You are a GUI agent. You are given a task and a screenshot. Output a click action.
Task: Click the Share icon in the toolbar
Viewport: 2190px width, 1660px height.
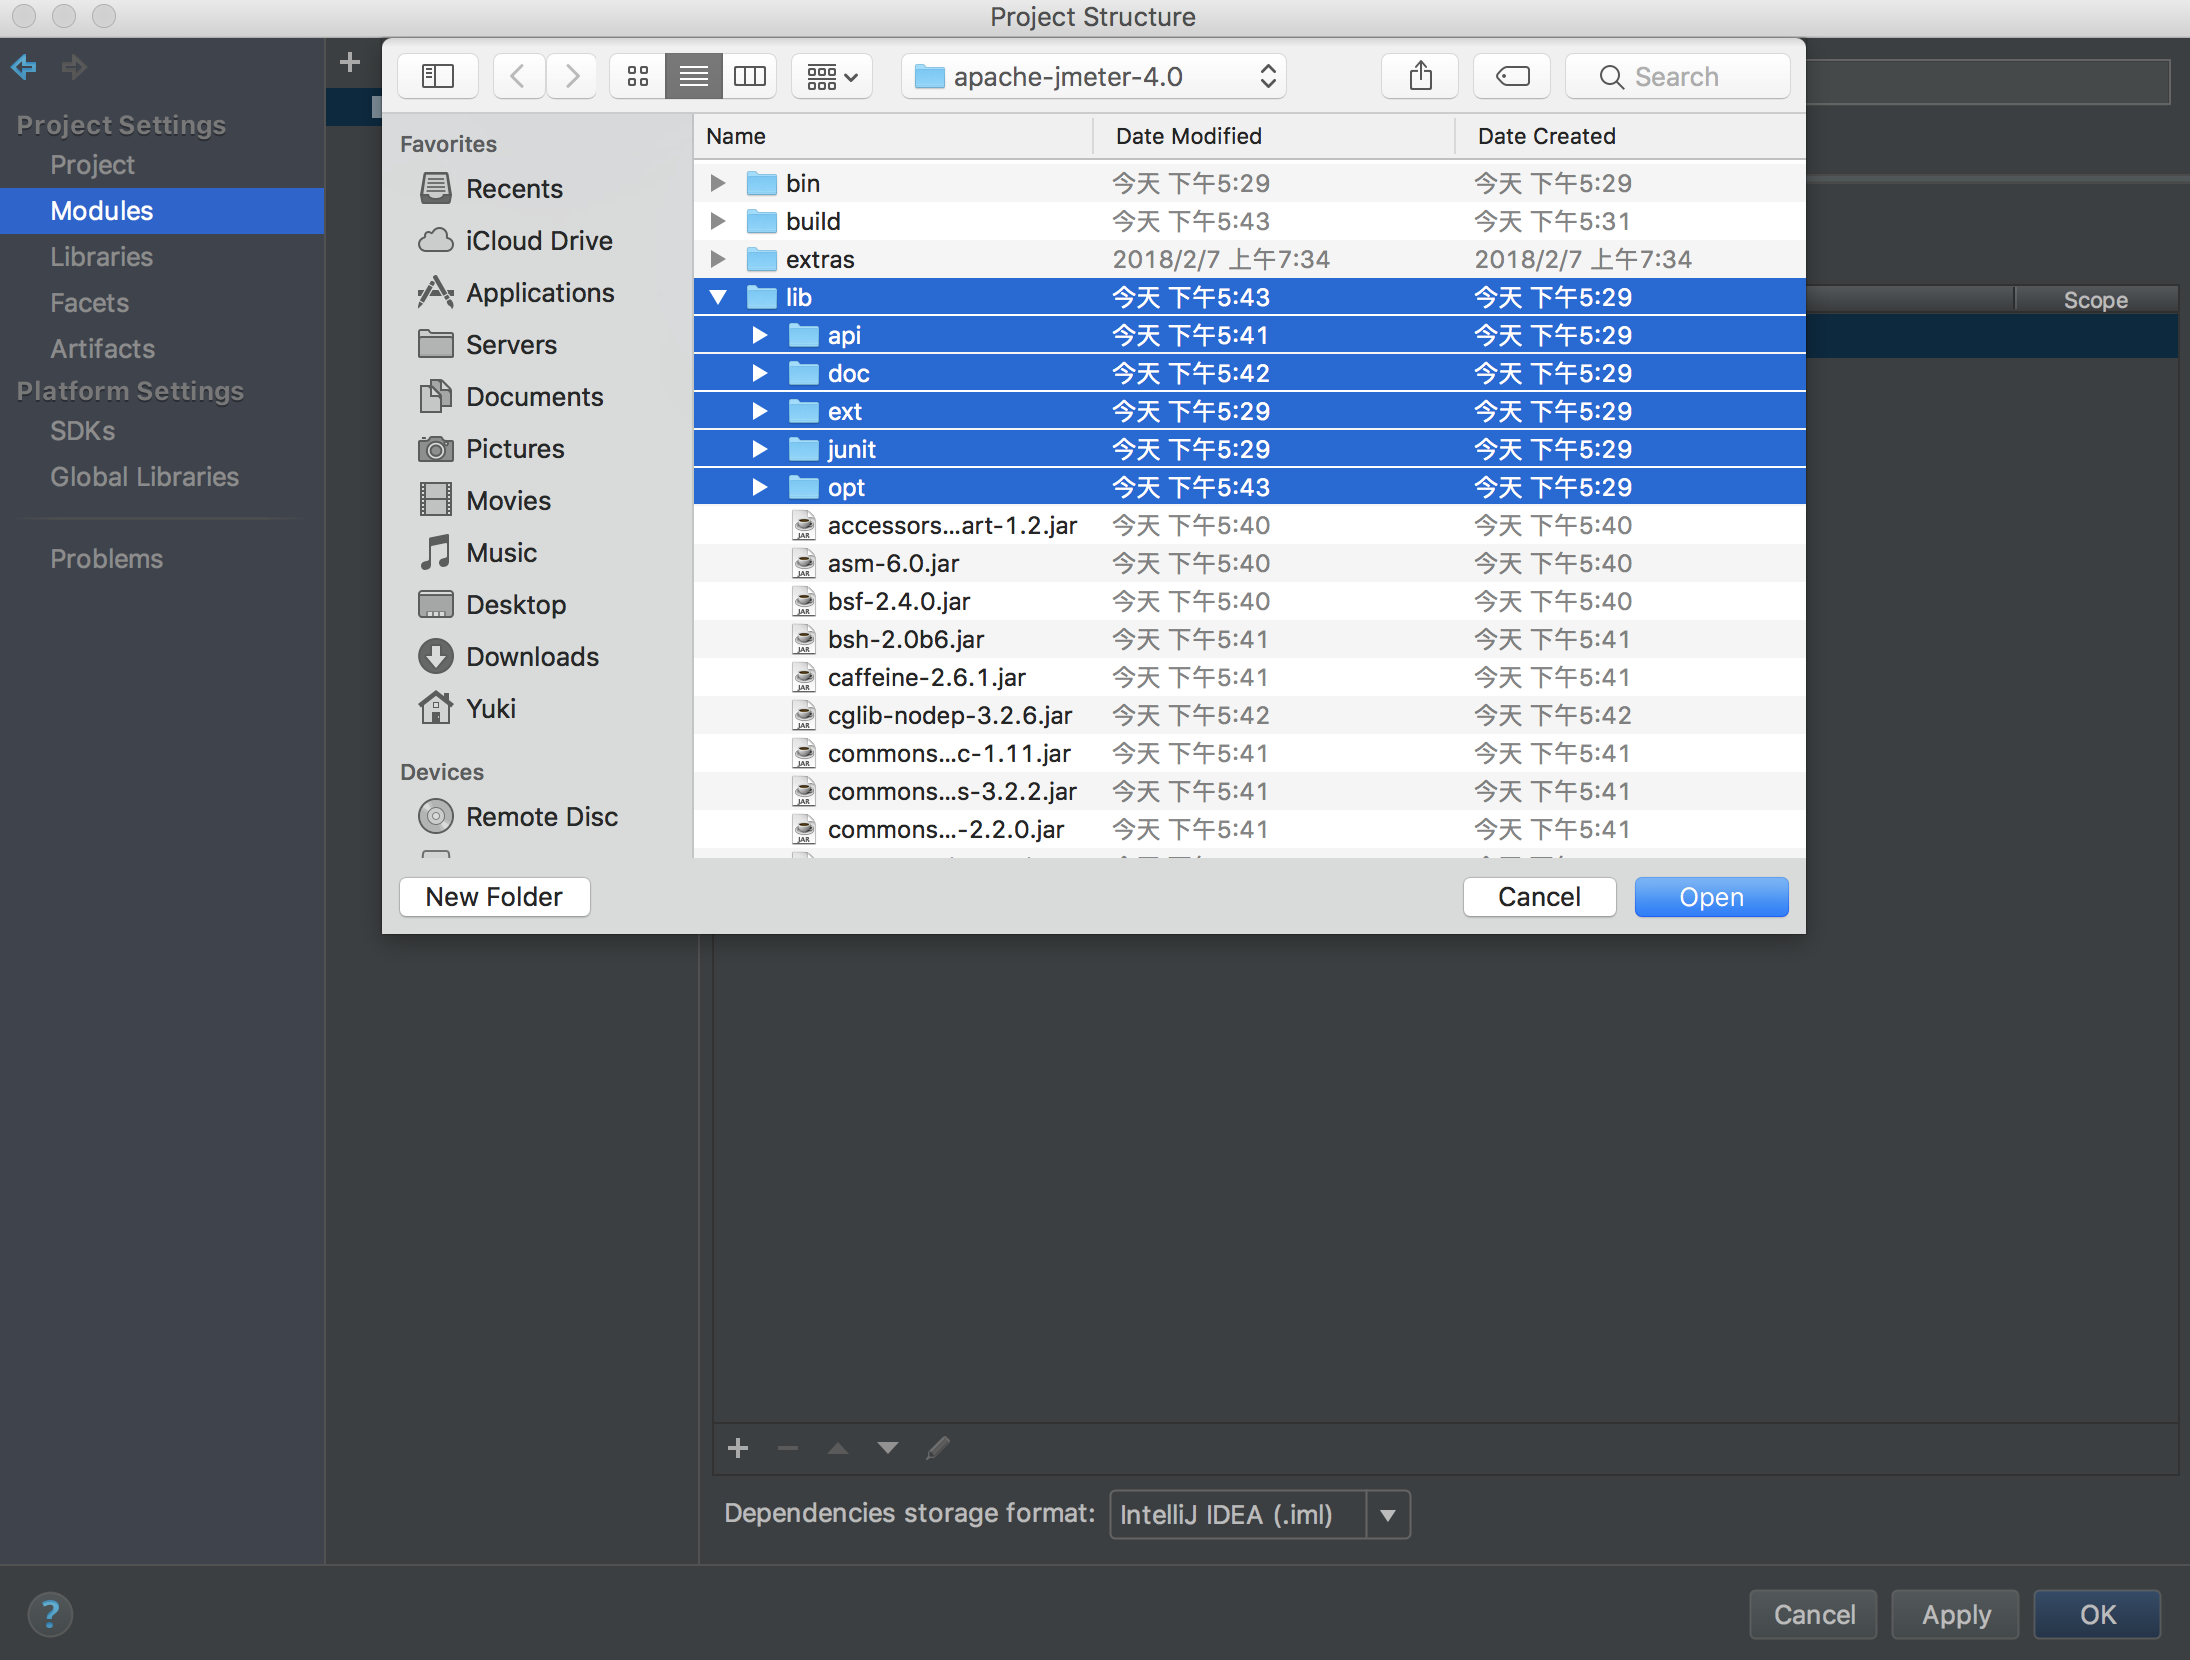1420,76
